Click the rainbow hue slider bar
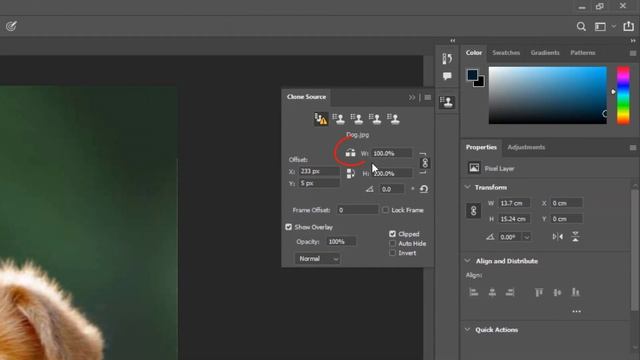 [x=623, y=96]
